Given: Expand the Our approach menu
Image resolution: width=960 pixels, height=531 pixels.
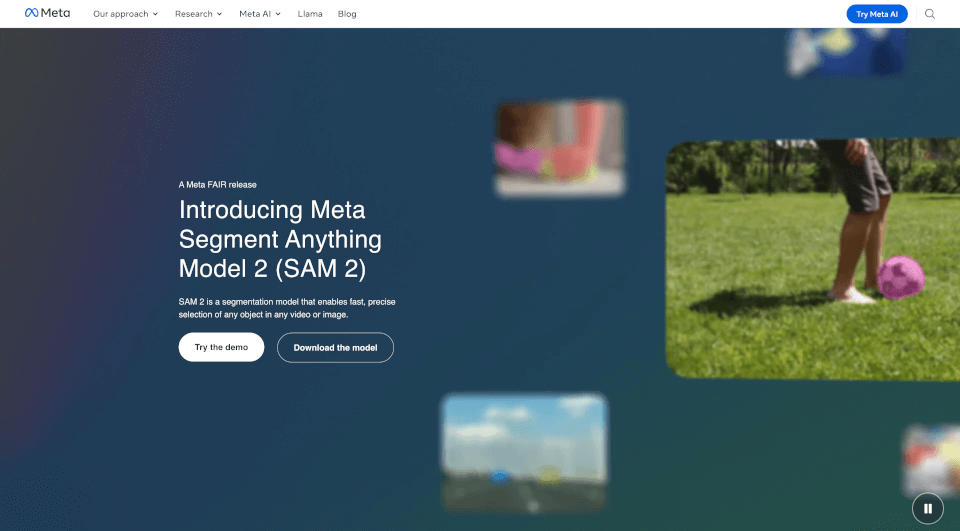Looking at the screenshot, I should tap(126, 13).
